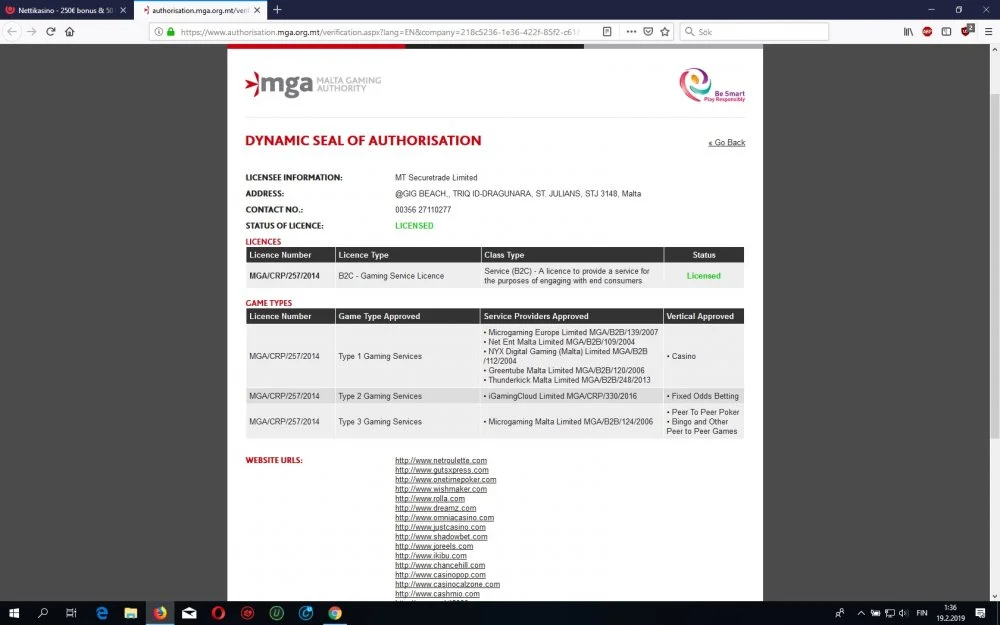Show hidden system tray icons
This screenshot has width=1000, height=625.
(x=860, y=613)
